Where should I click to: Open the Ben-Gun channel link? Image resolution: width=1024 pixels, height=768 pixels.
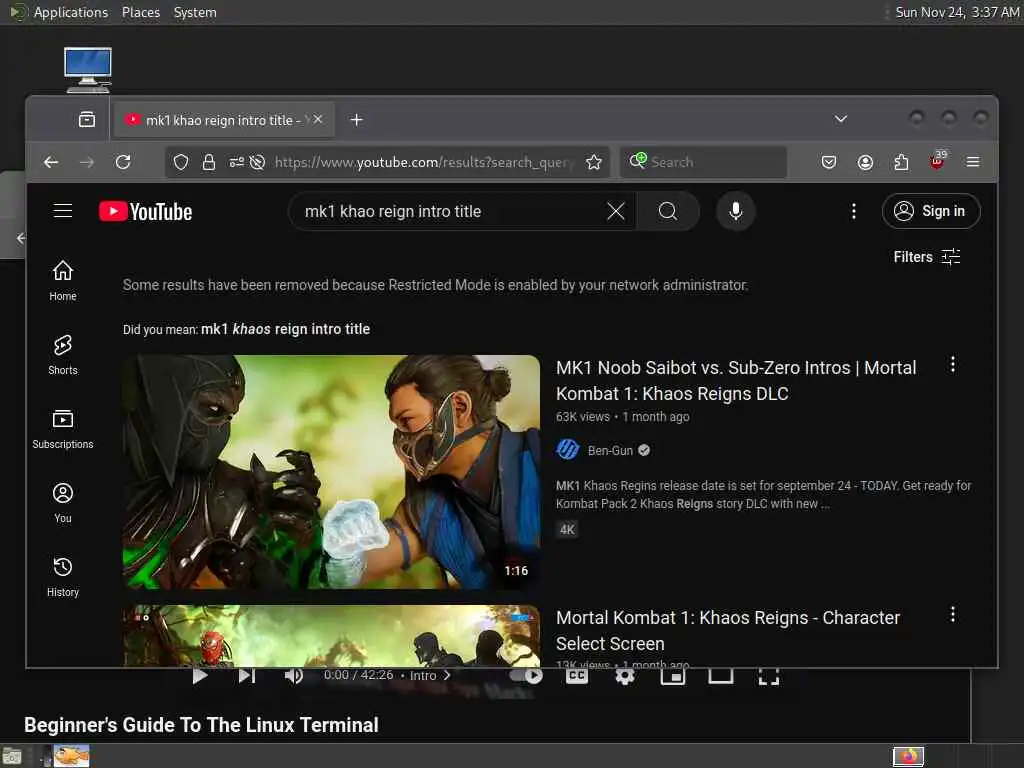(x=610, y=451)
